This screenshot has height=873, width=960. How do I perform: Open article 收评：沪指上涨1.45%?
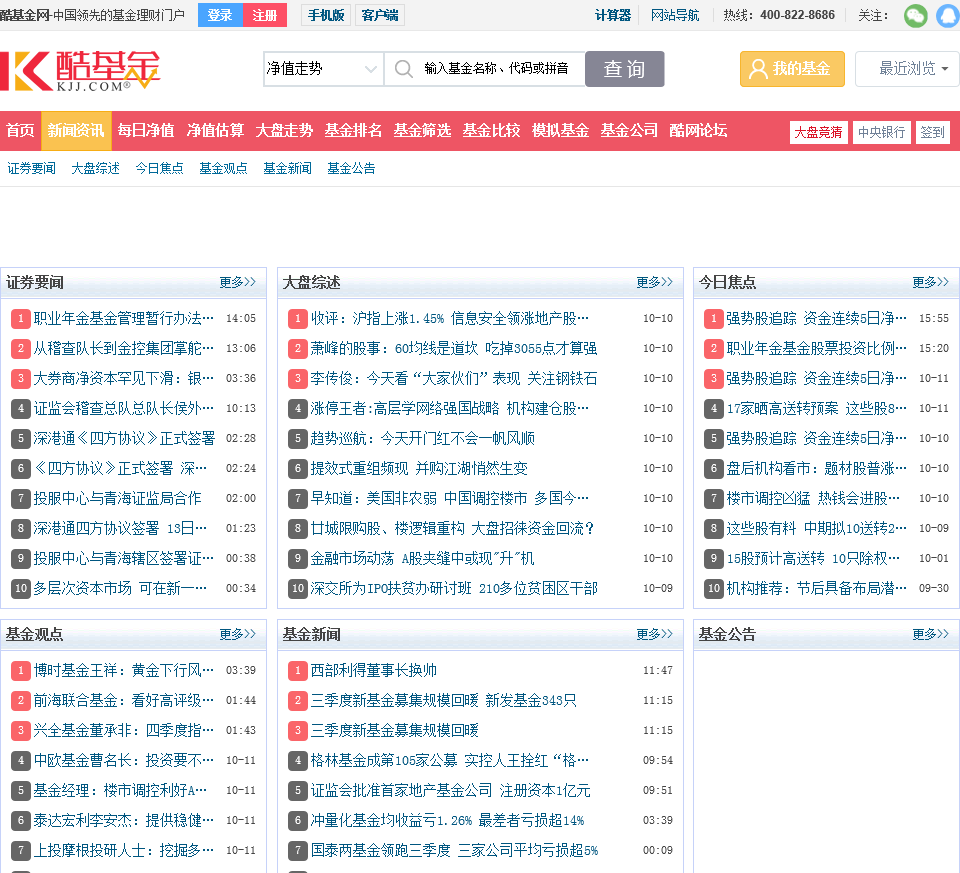point(449,318)
